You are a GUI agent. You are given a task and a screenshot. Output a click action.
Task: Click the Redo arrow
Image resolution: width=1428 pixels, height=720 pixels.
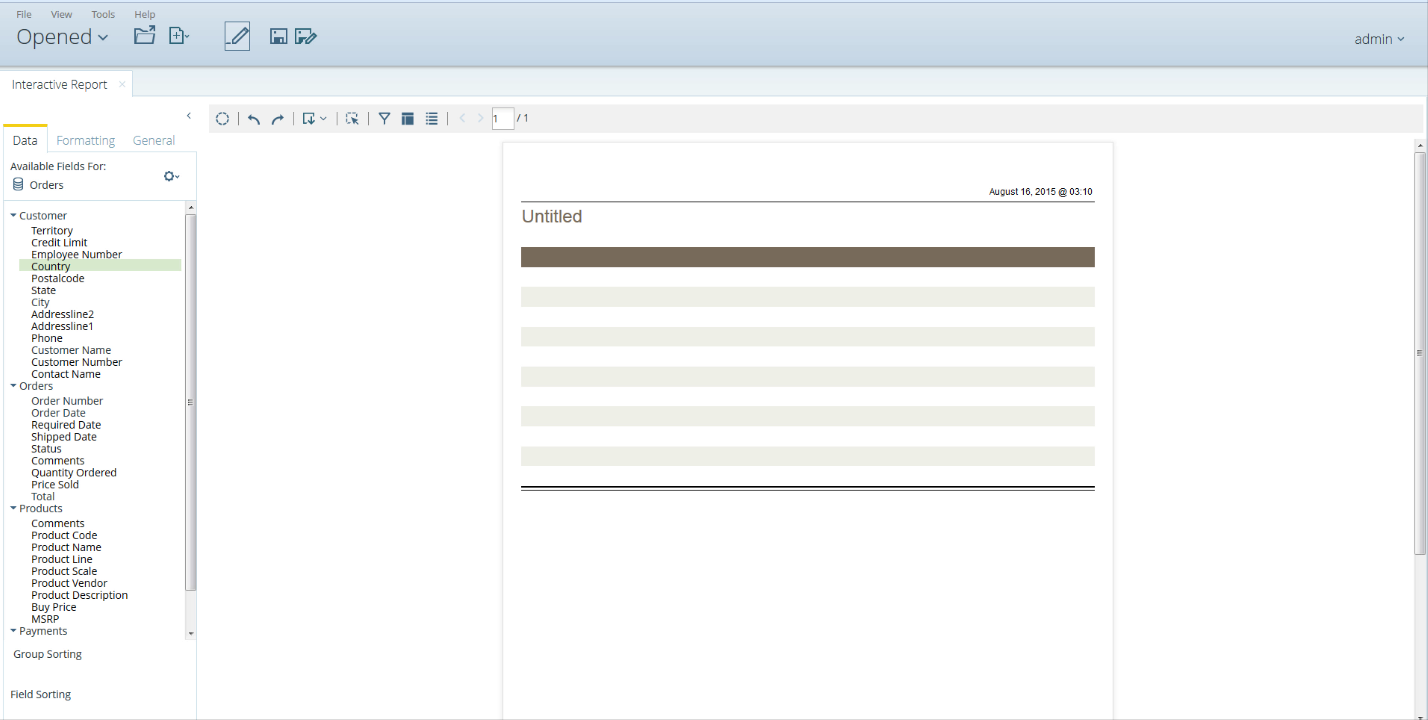pos(278,119)
